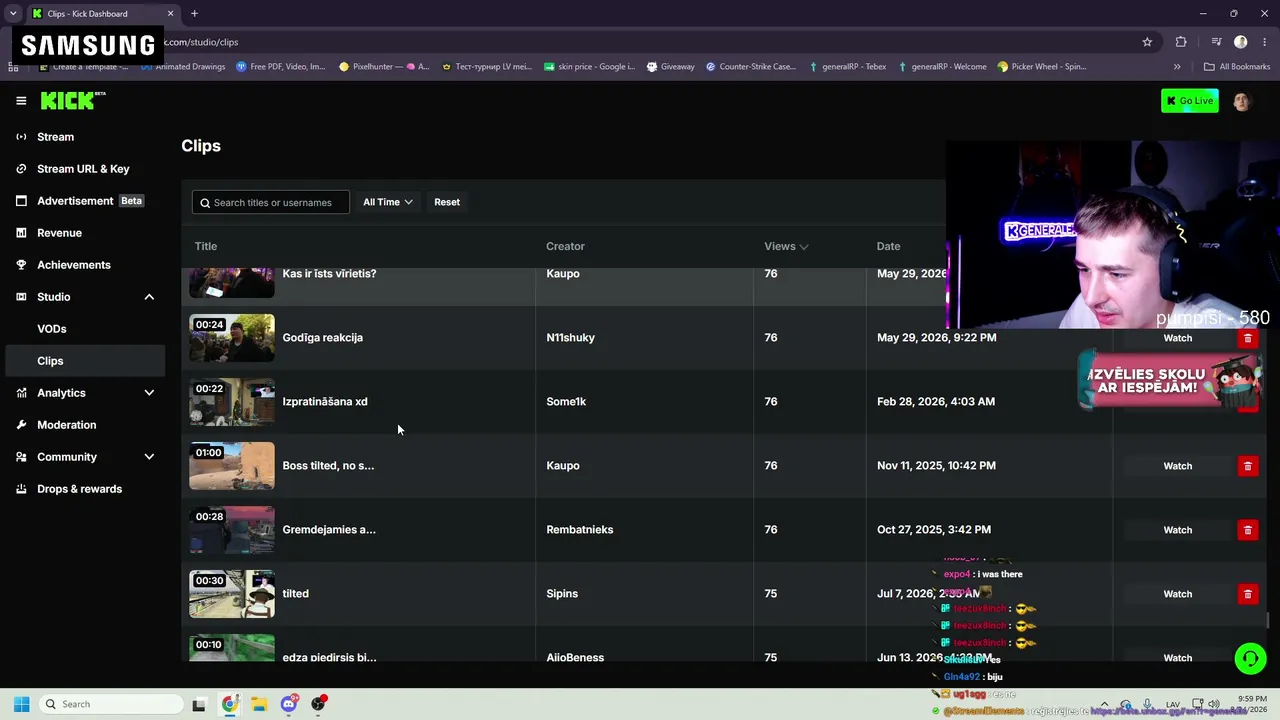Watch the edza piedirsis clip
The image size is (1280, 720).
(1177, 658)
